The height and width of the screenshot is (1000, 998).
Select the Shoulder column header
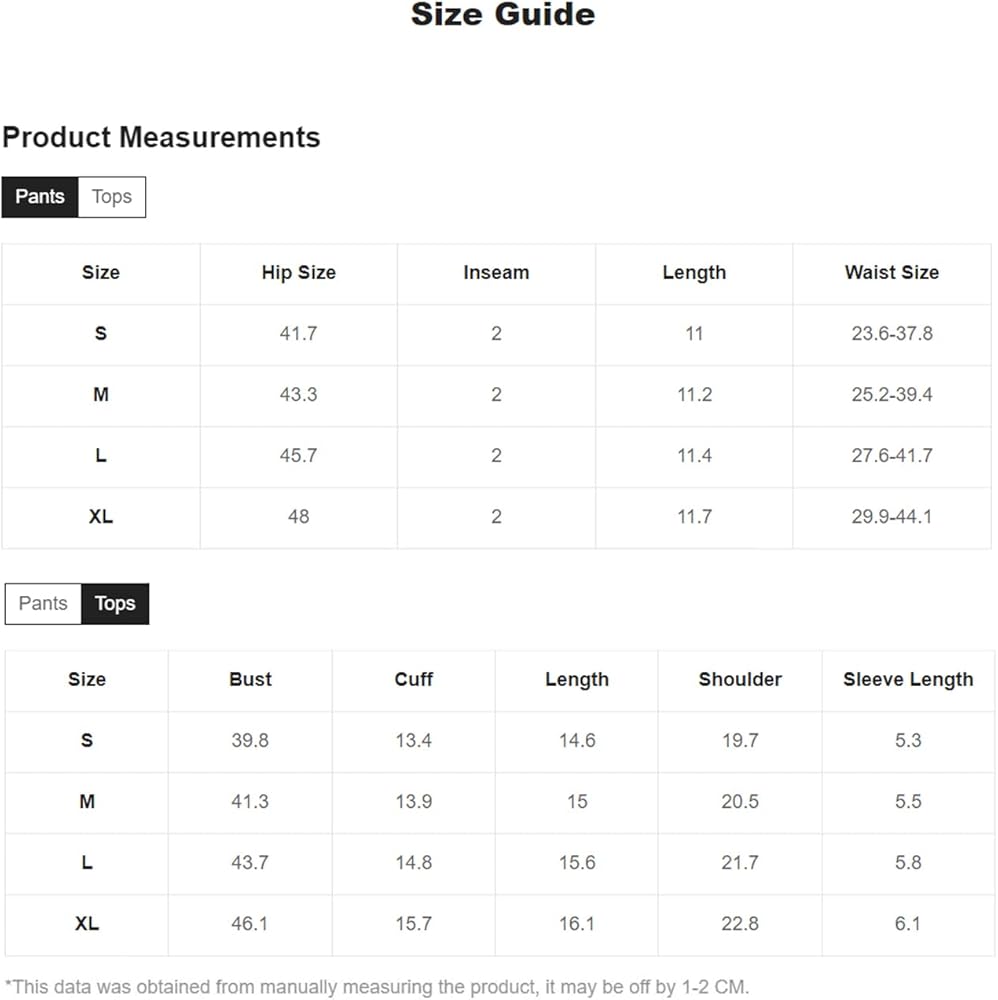coord(740,680)
